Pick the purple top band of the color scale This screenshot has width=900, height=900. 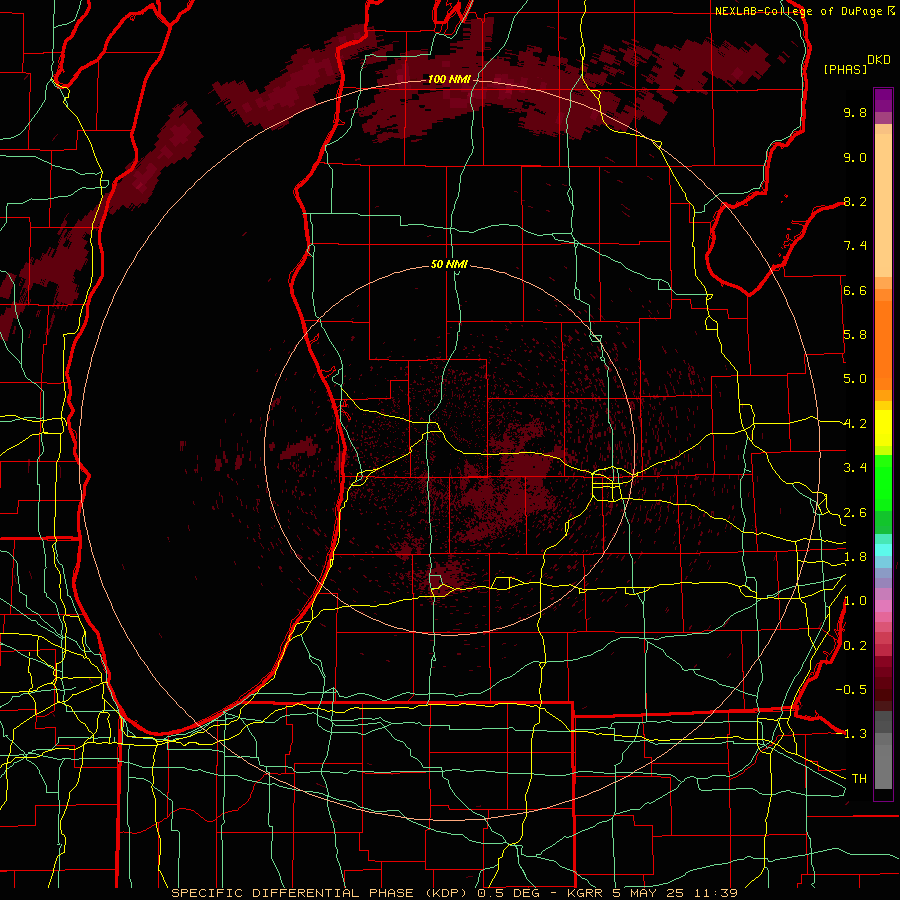(x=883, y=100)
